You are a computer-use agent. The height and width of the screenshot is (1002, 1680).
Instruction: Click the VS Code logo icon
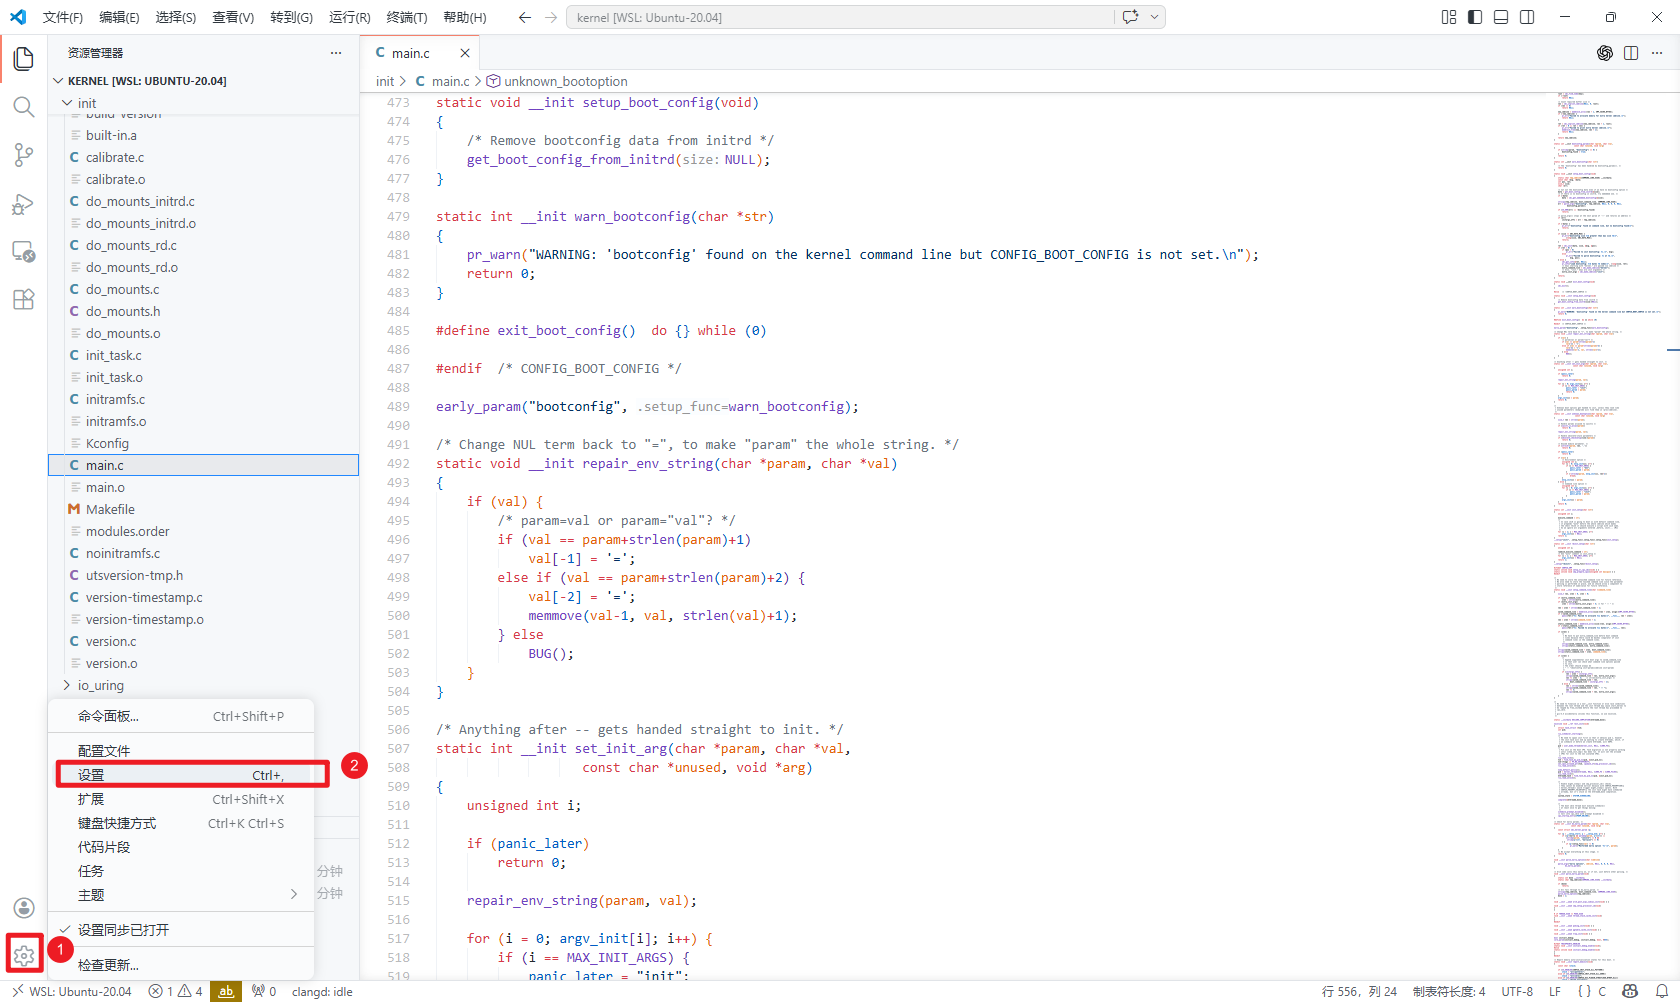18,17
